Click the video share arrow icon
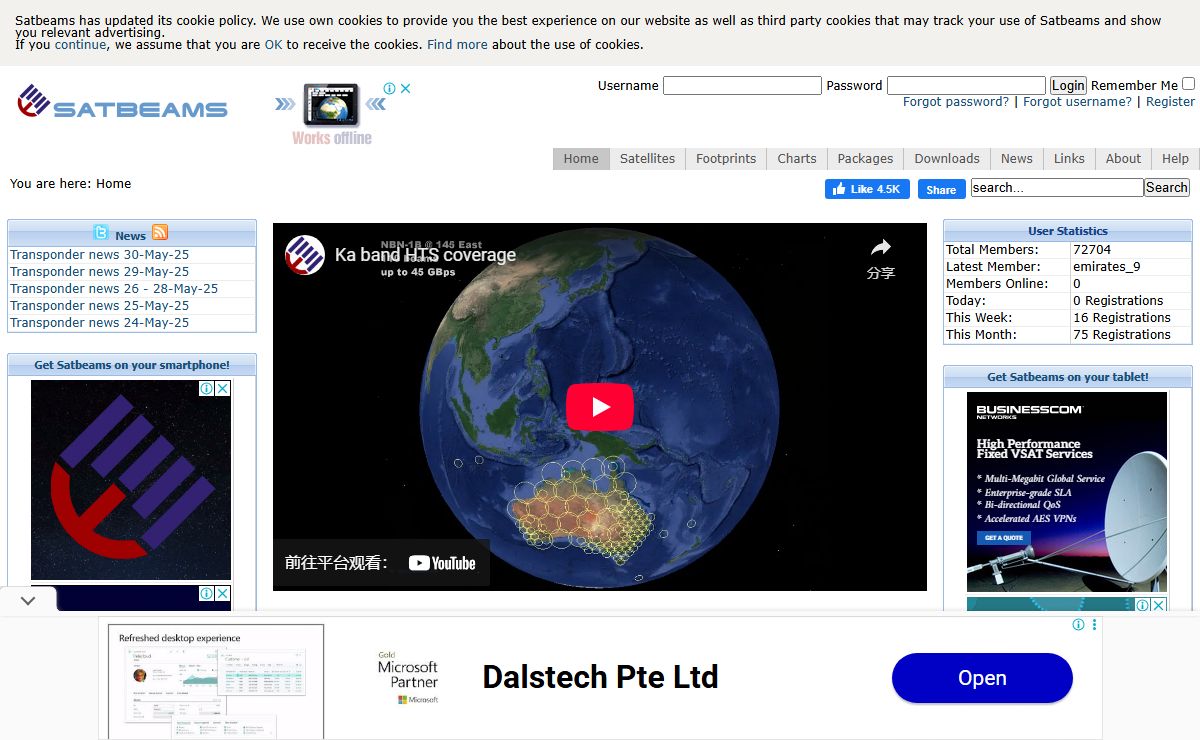The width and height of the screenshot is (1200, 740). coord(880,247)
